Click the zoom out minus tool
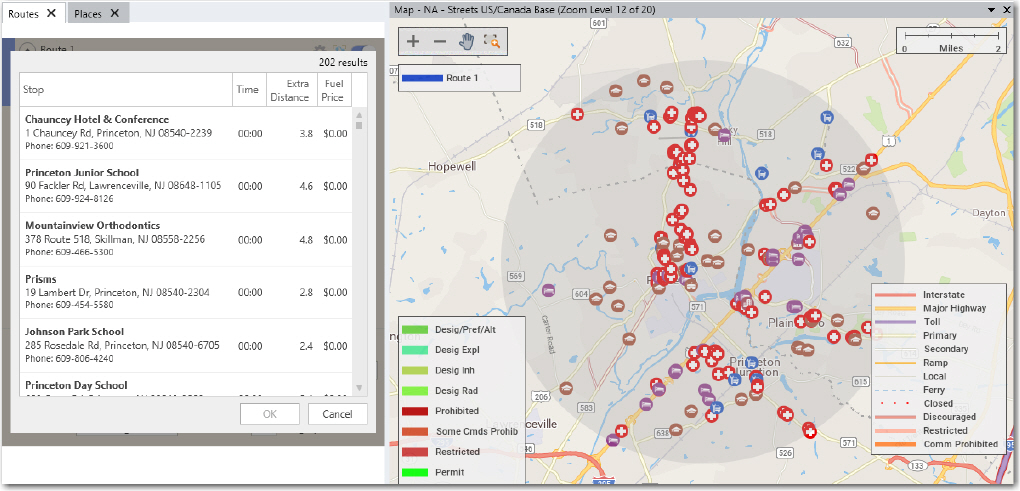 pyautogui.click(x=440, y=42)
